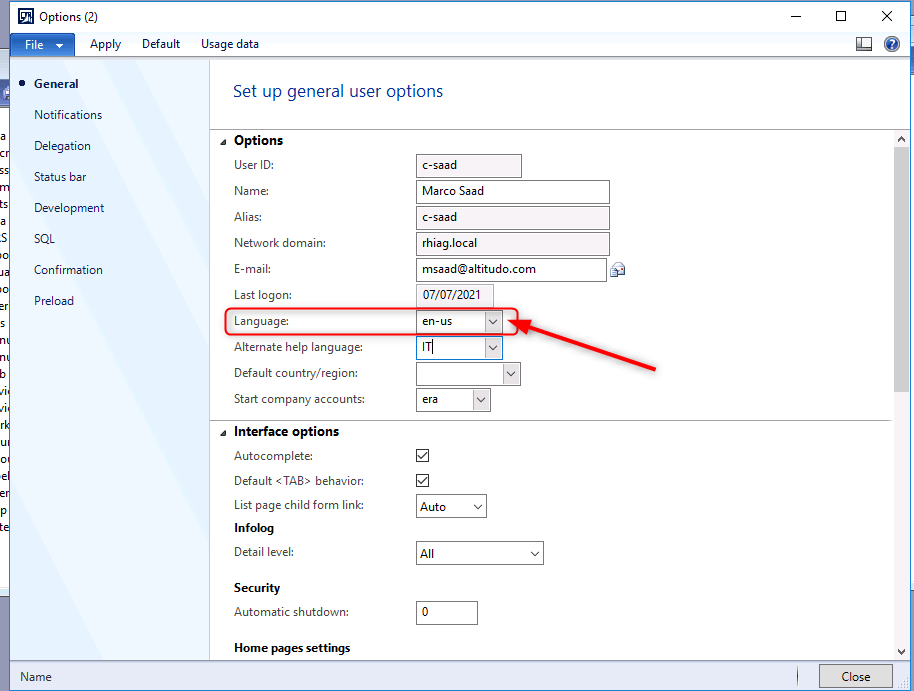Click the Automatic shutdown input field
The height and width of the screenshot is (691, 914).
[x=446, y=612]
